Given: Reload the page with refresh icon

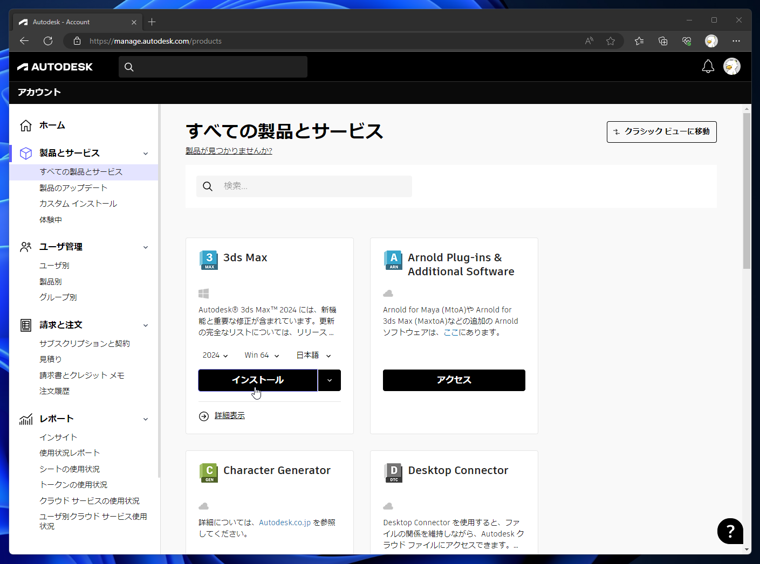Looking at the screenshot, I should tap(48, 41).
